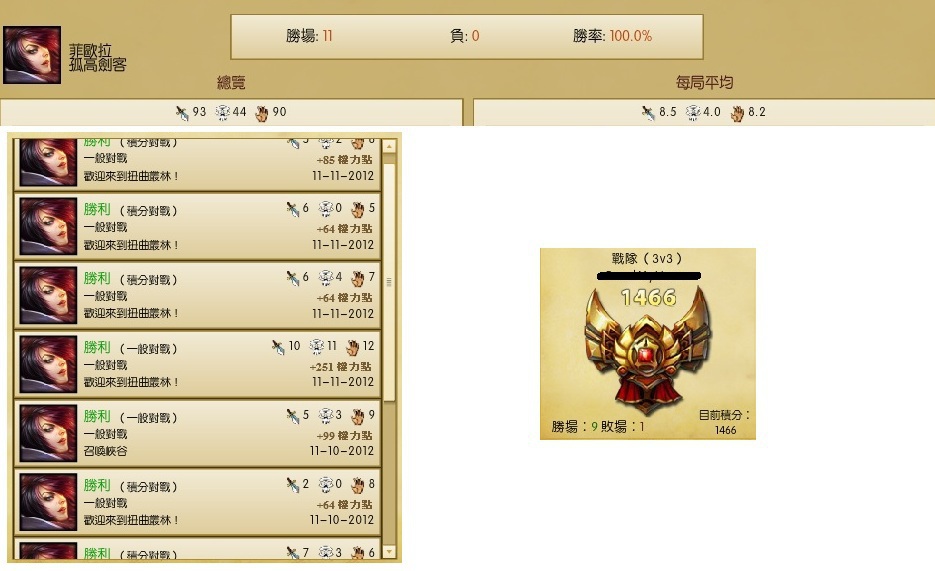Viewport: 935px width, 571px height.
Task: Click the 每局平均 per-game average heading
Action: point(704,82)
